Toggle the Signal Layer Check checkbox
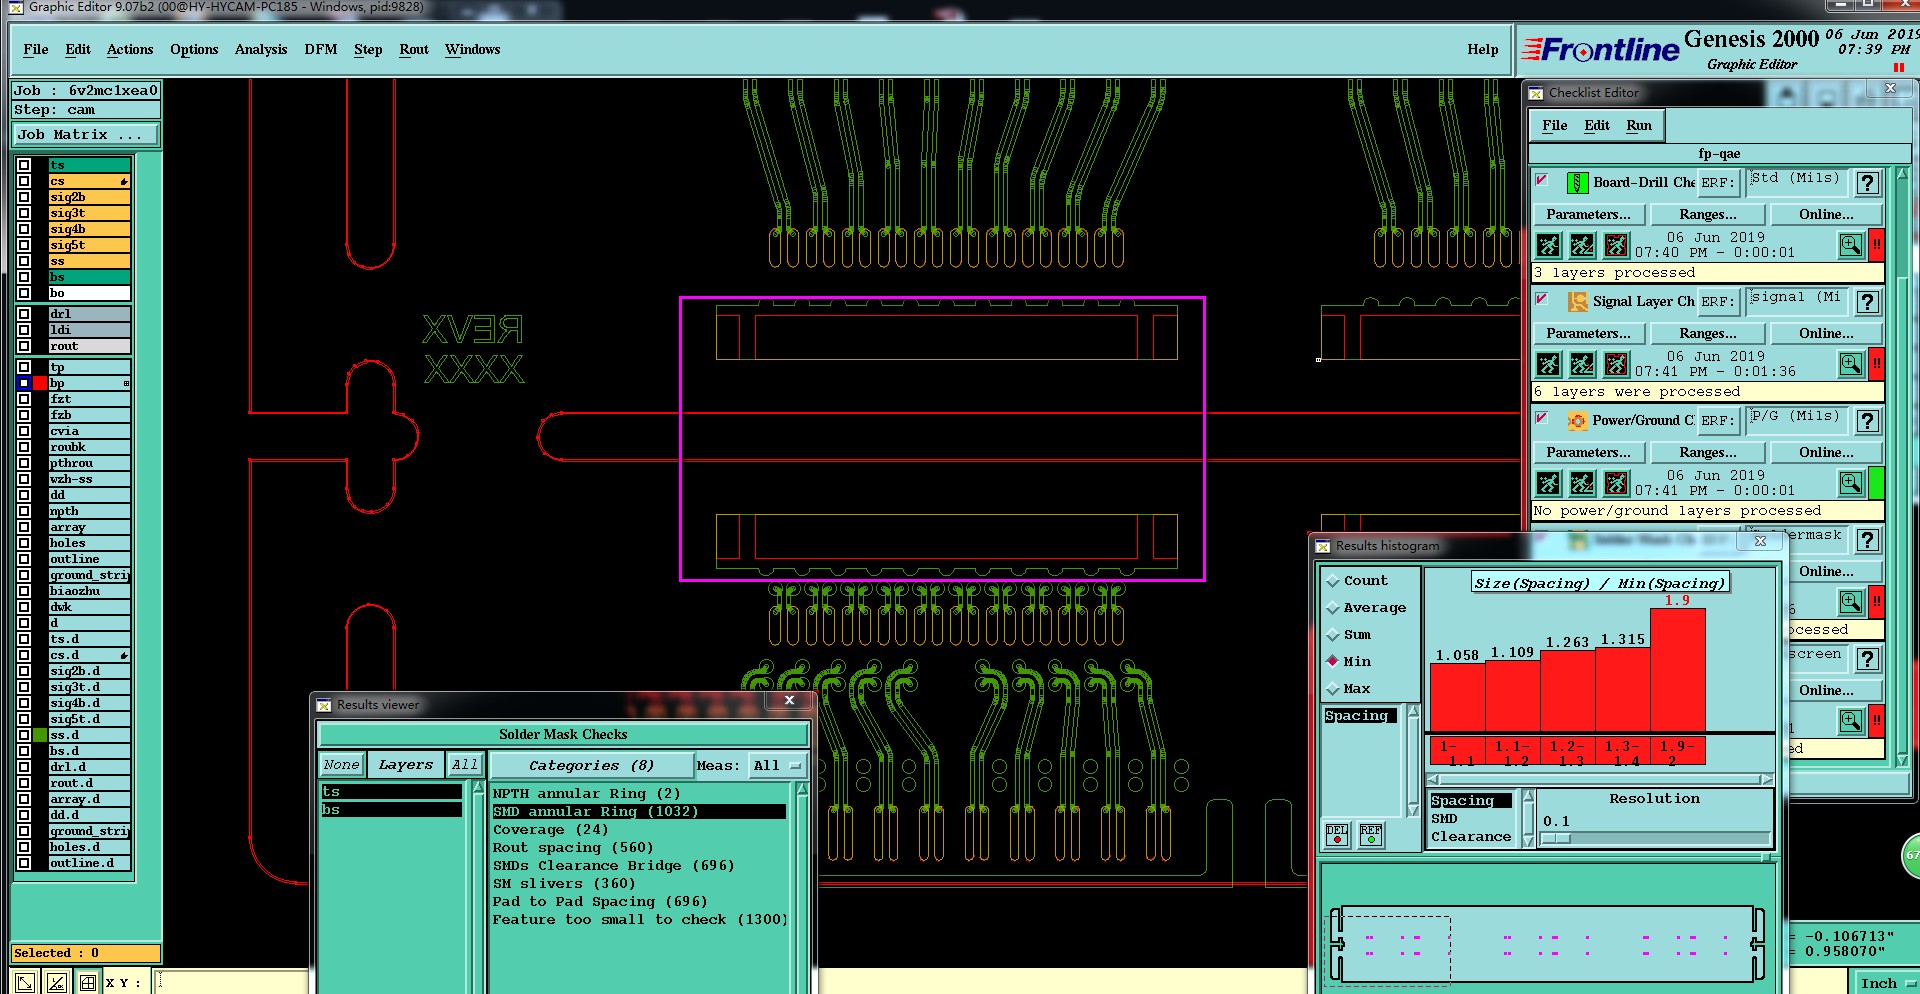 1542,299
